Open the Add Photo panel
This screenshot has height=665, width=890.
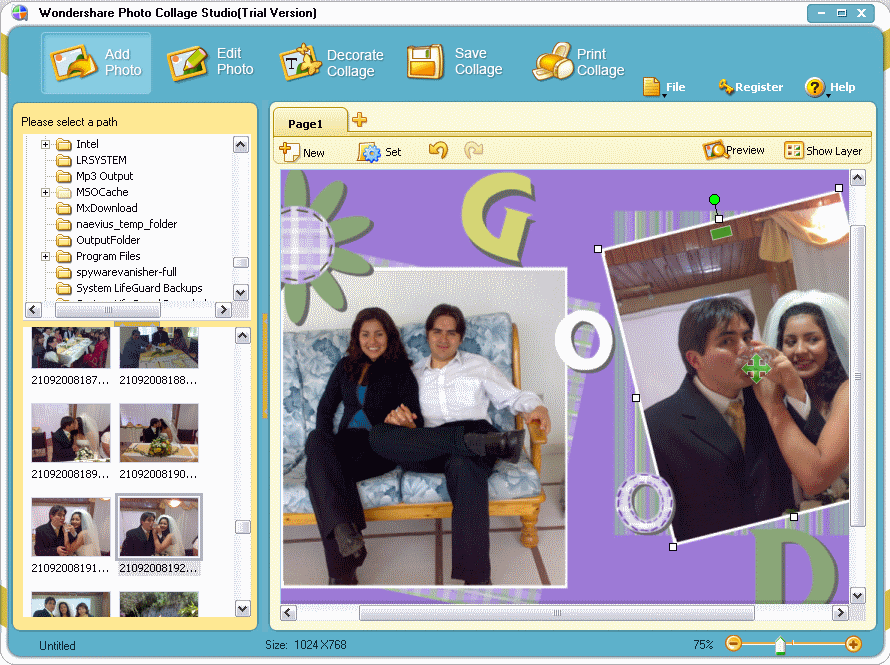pos(96,61)
